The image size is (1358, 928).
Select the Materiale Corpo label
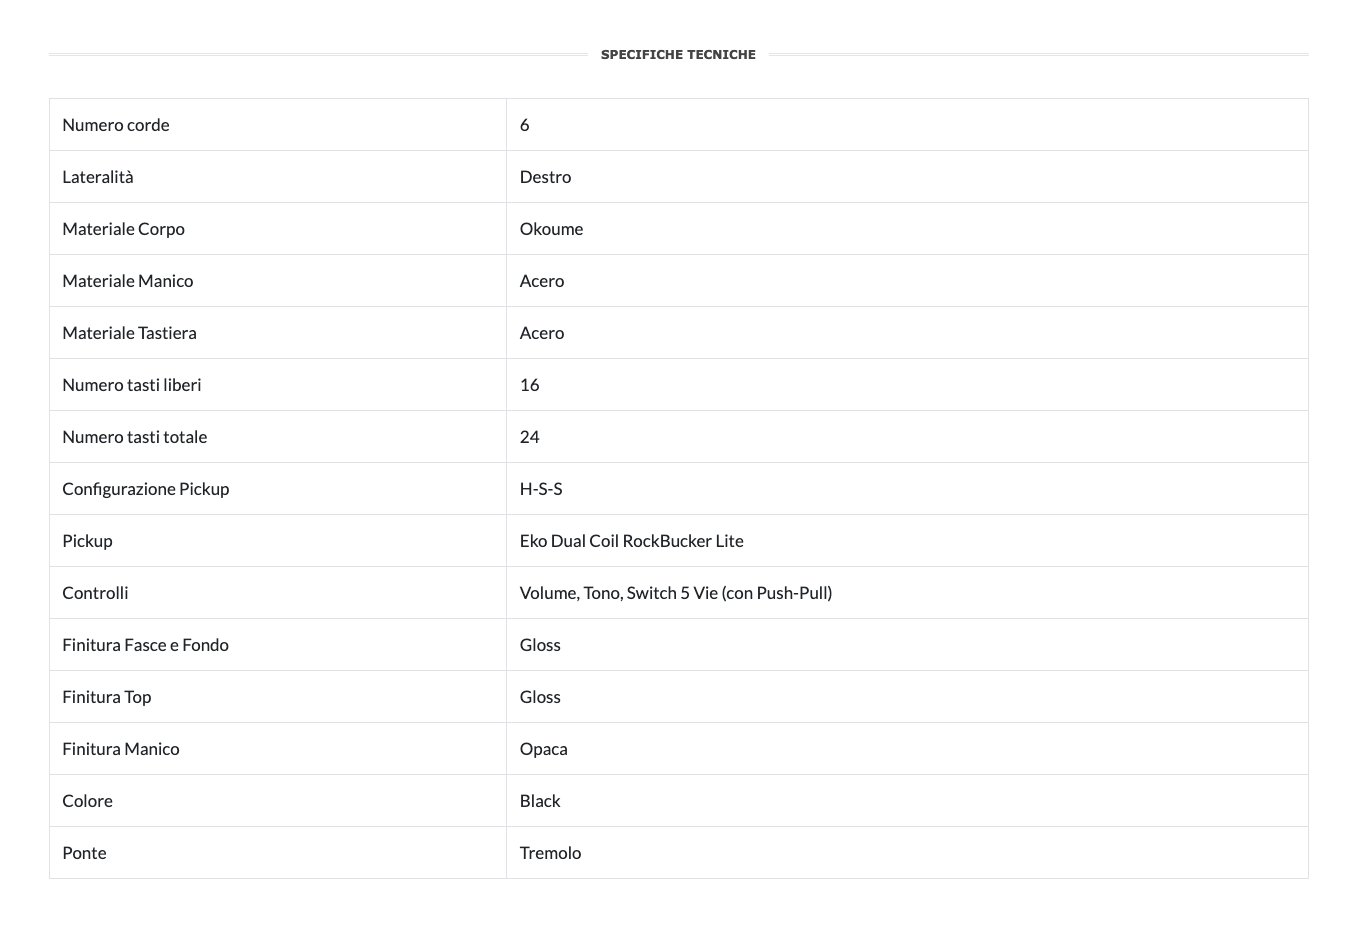[123, 229]
